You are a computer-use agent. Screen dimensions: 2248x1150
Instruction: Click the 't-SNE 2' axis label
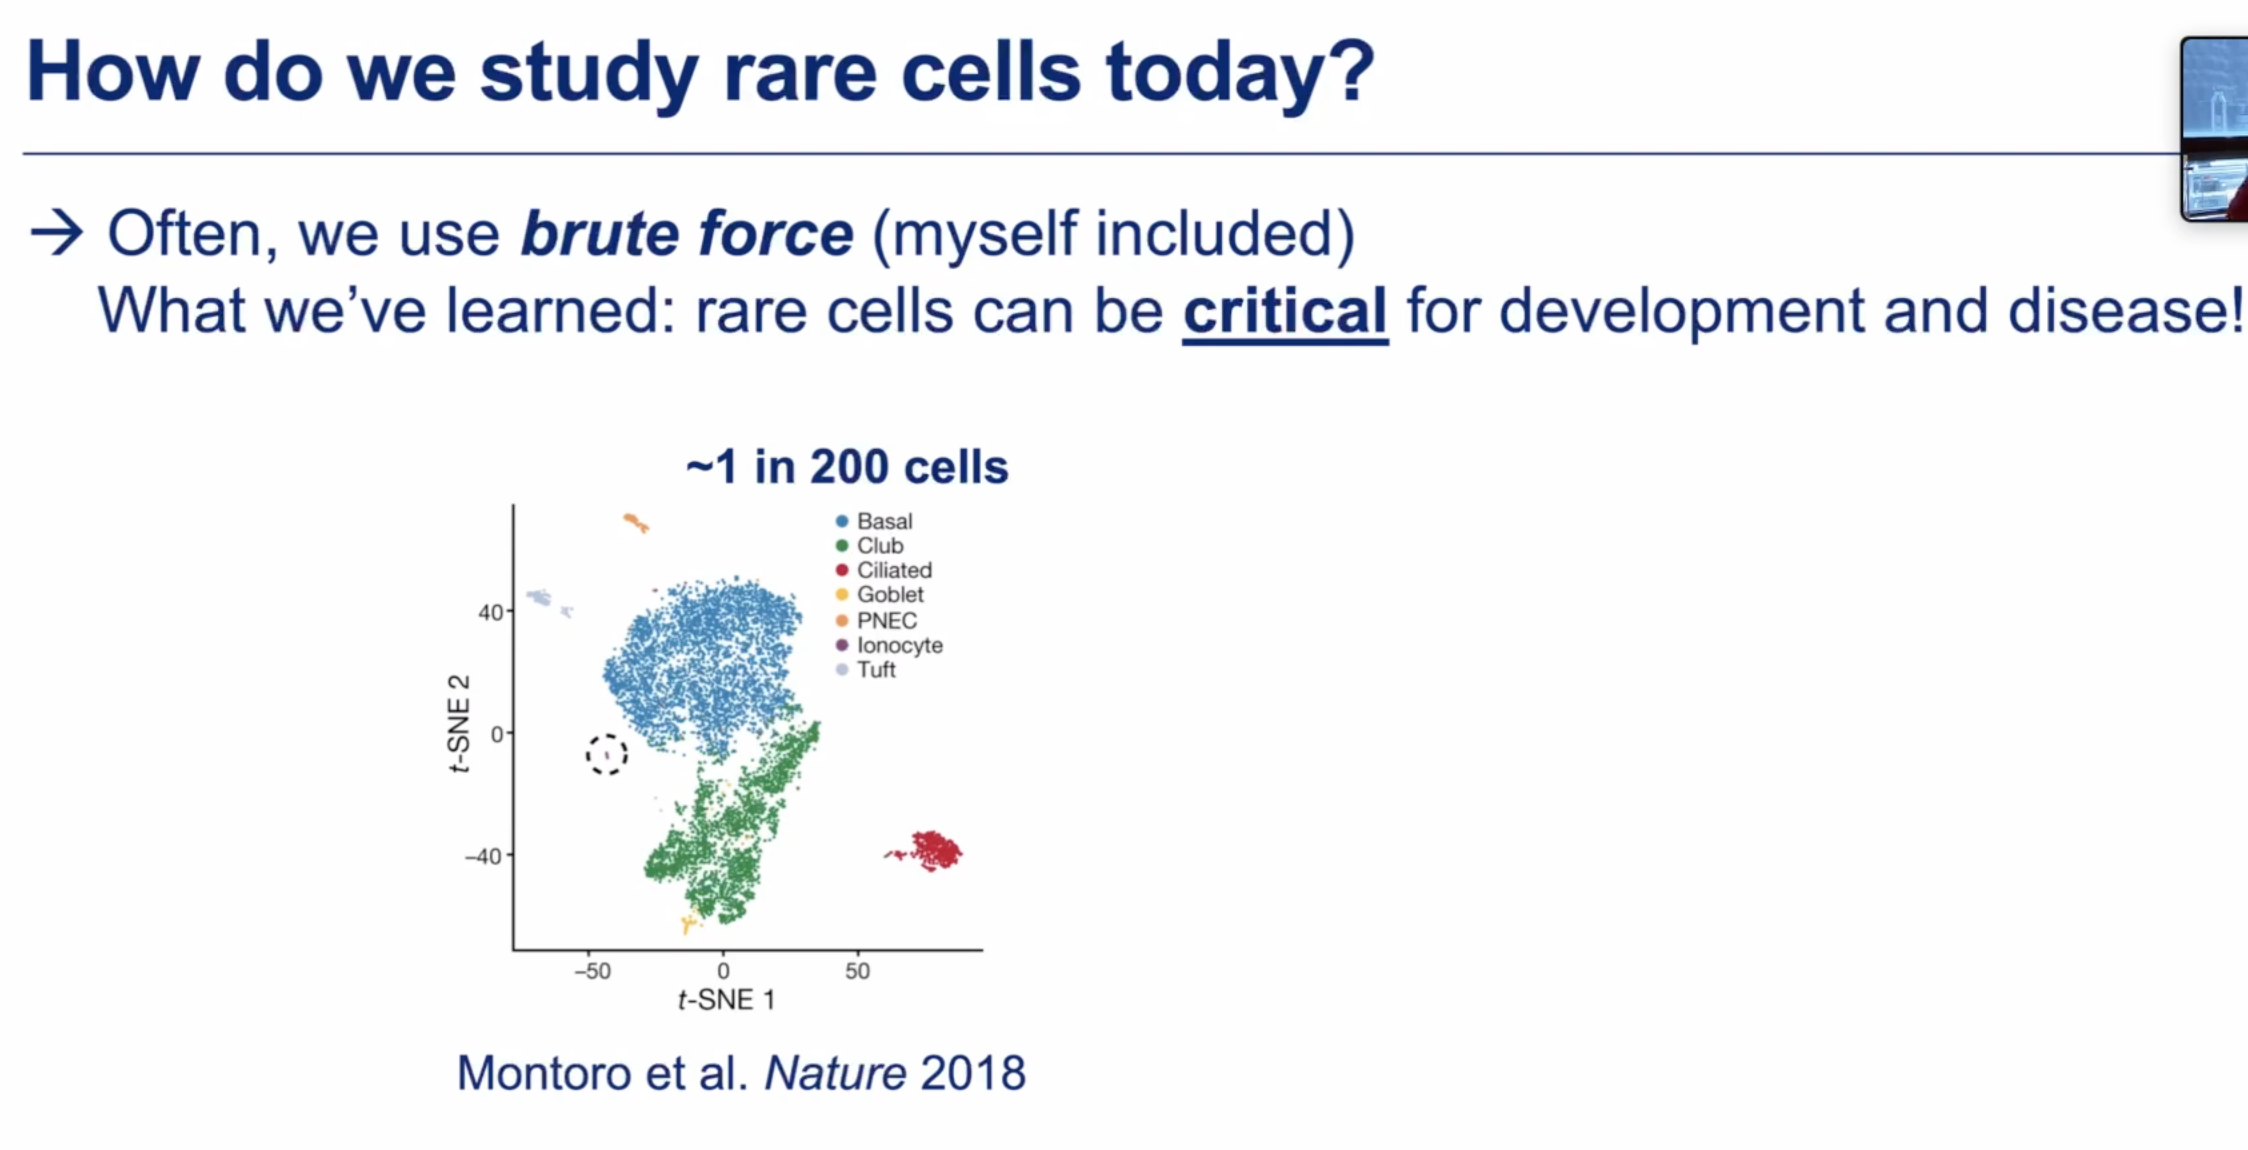458,724
